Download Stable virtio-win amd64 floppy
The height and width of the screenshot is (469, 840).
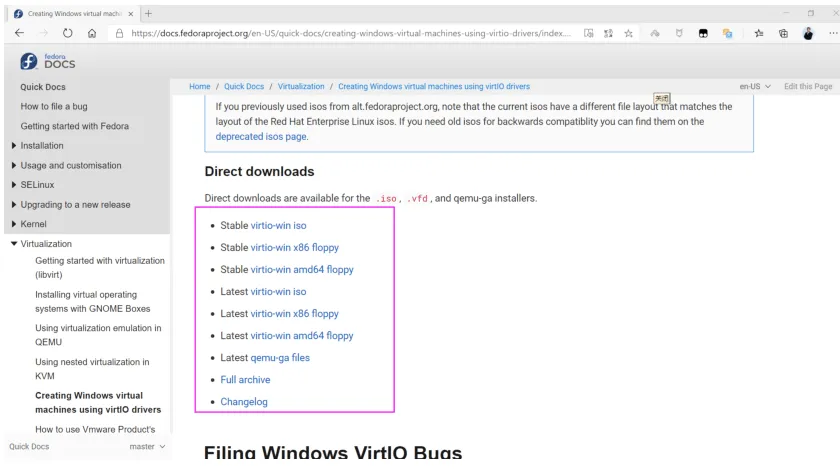[x=302, y=270]
